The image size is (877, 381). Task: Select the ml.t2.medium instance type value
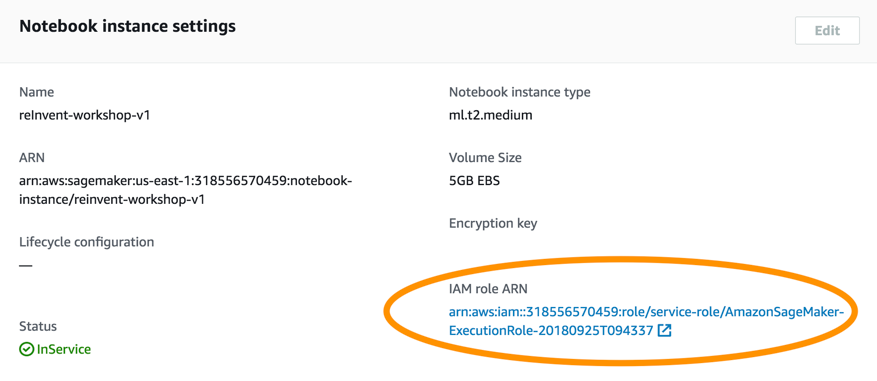[491, 116]
